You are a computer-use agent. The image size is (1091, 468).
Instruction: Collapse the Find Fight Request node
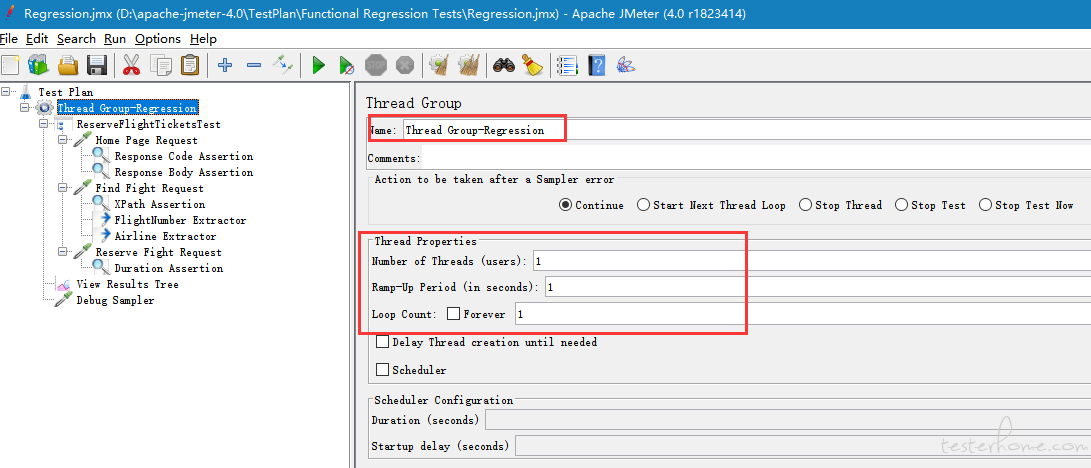tap(63, 188)
